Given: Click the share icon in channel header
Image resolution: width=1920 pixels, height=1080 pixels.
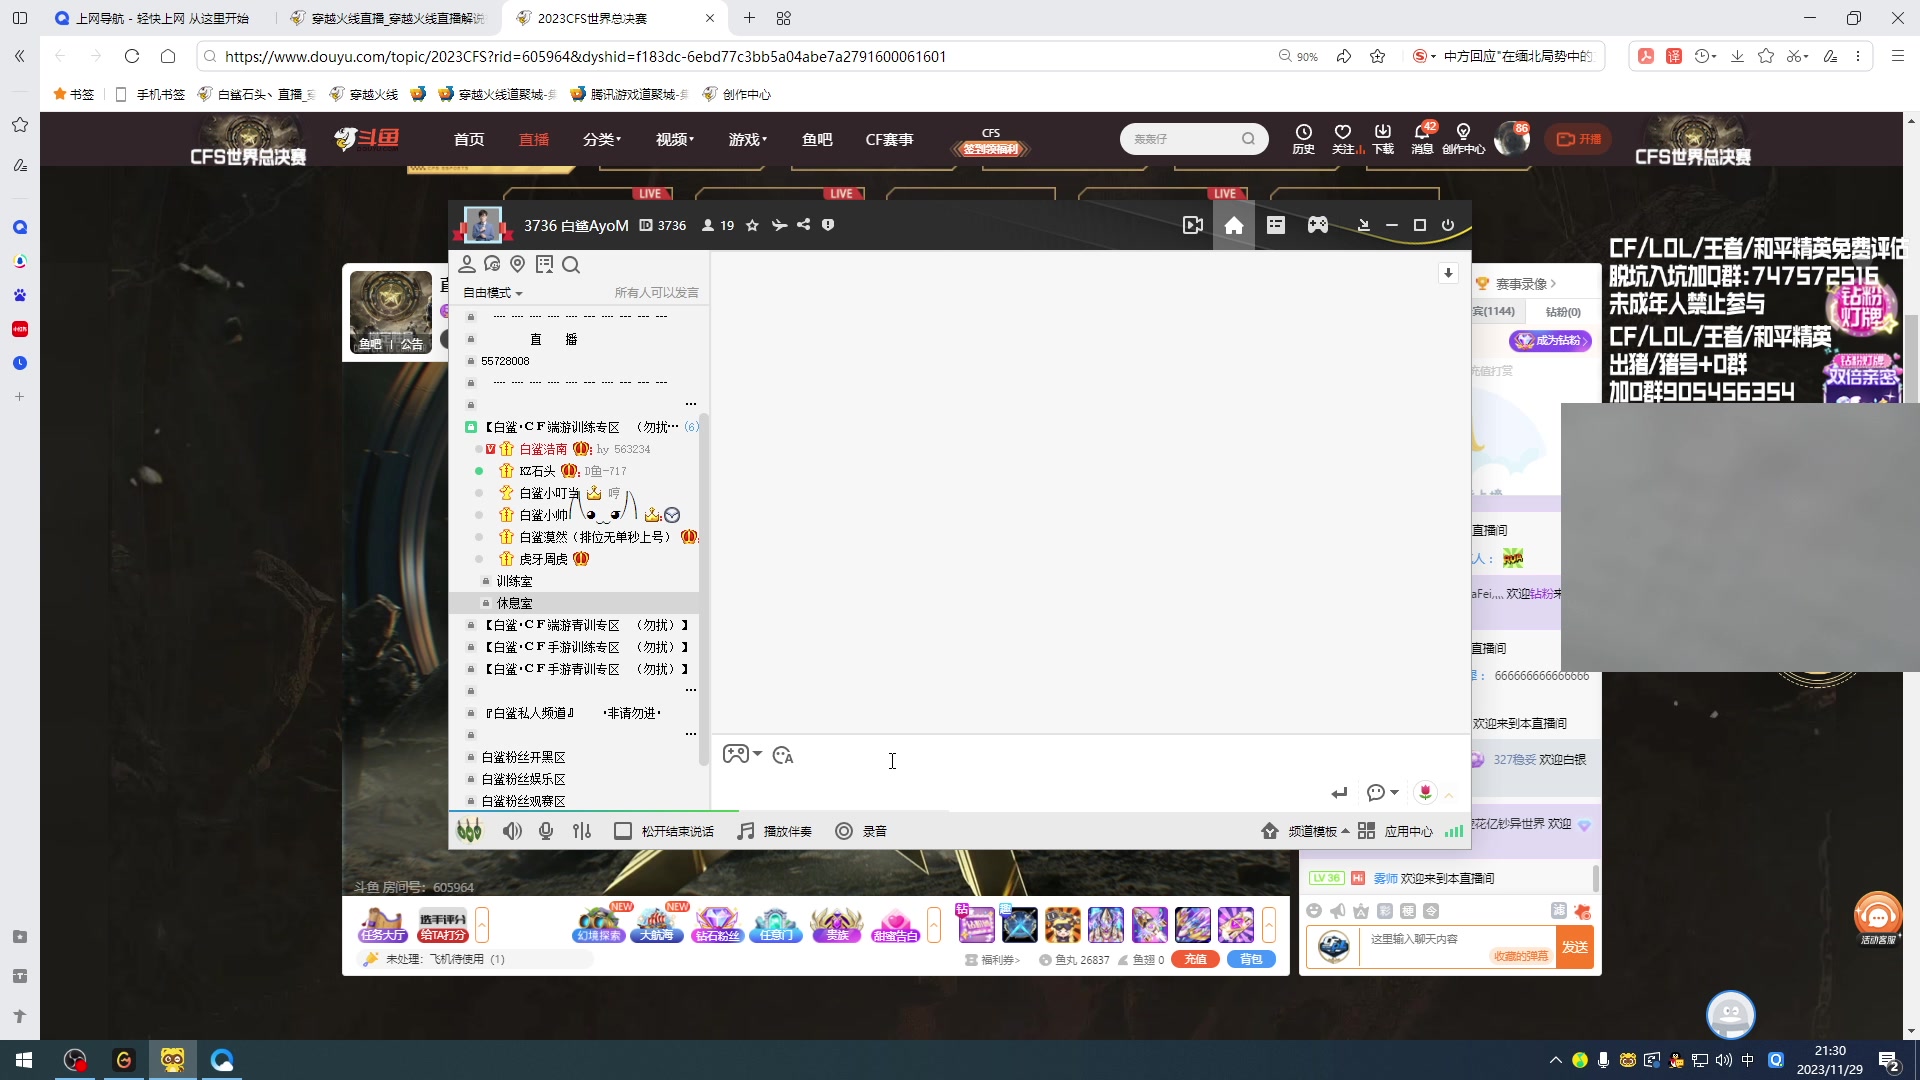Looking at the screenshot, I should (x=804, y=225).
